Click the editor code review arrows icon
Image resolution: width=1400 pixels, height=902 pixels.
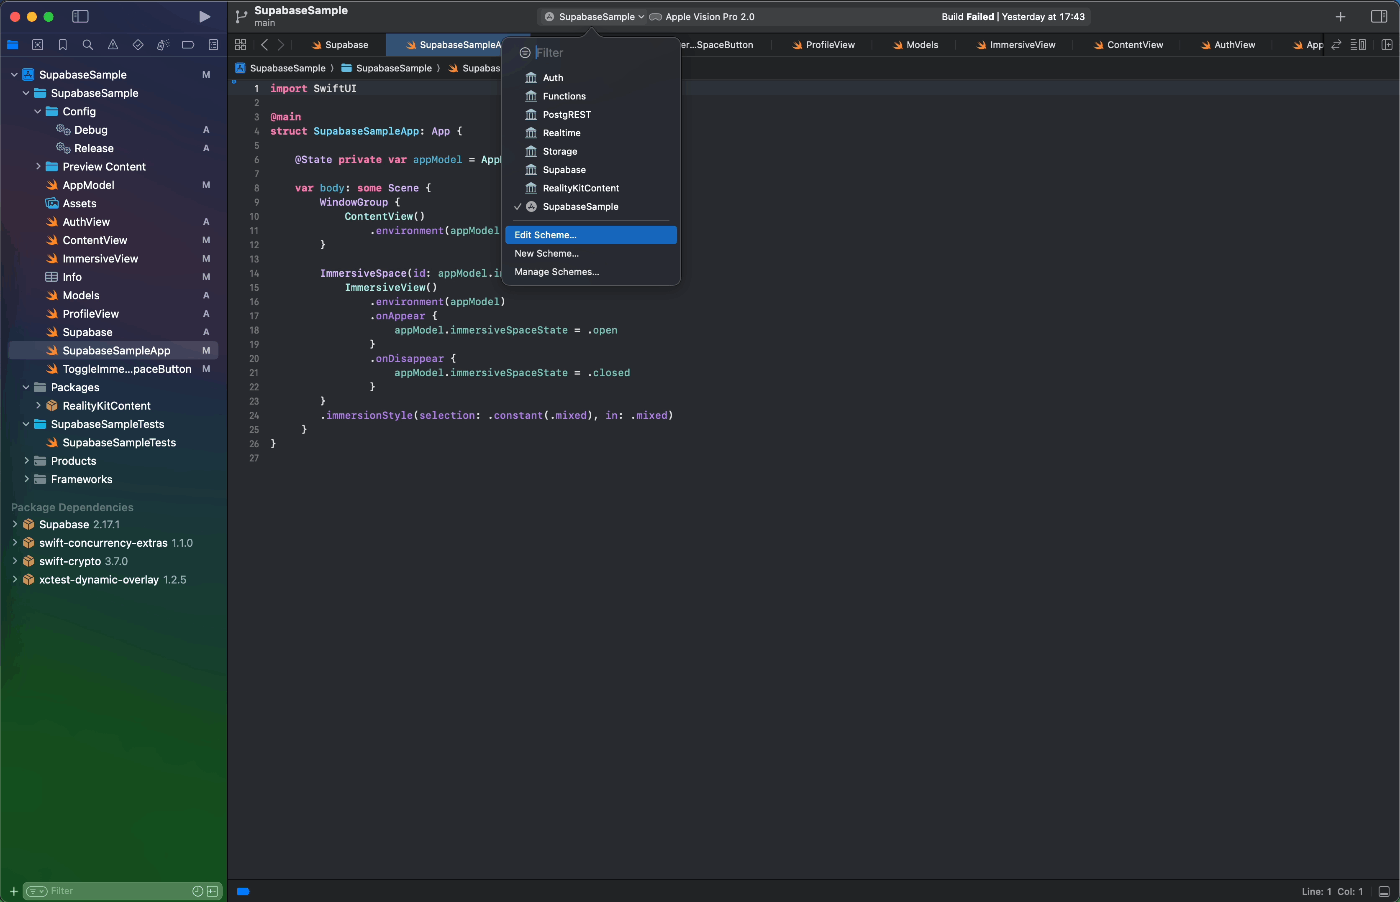coord(1336,45)
